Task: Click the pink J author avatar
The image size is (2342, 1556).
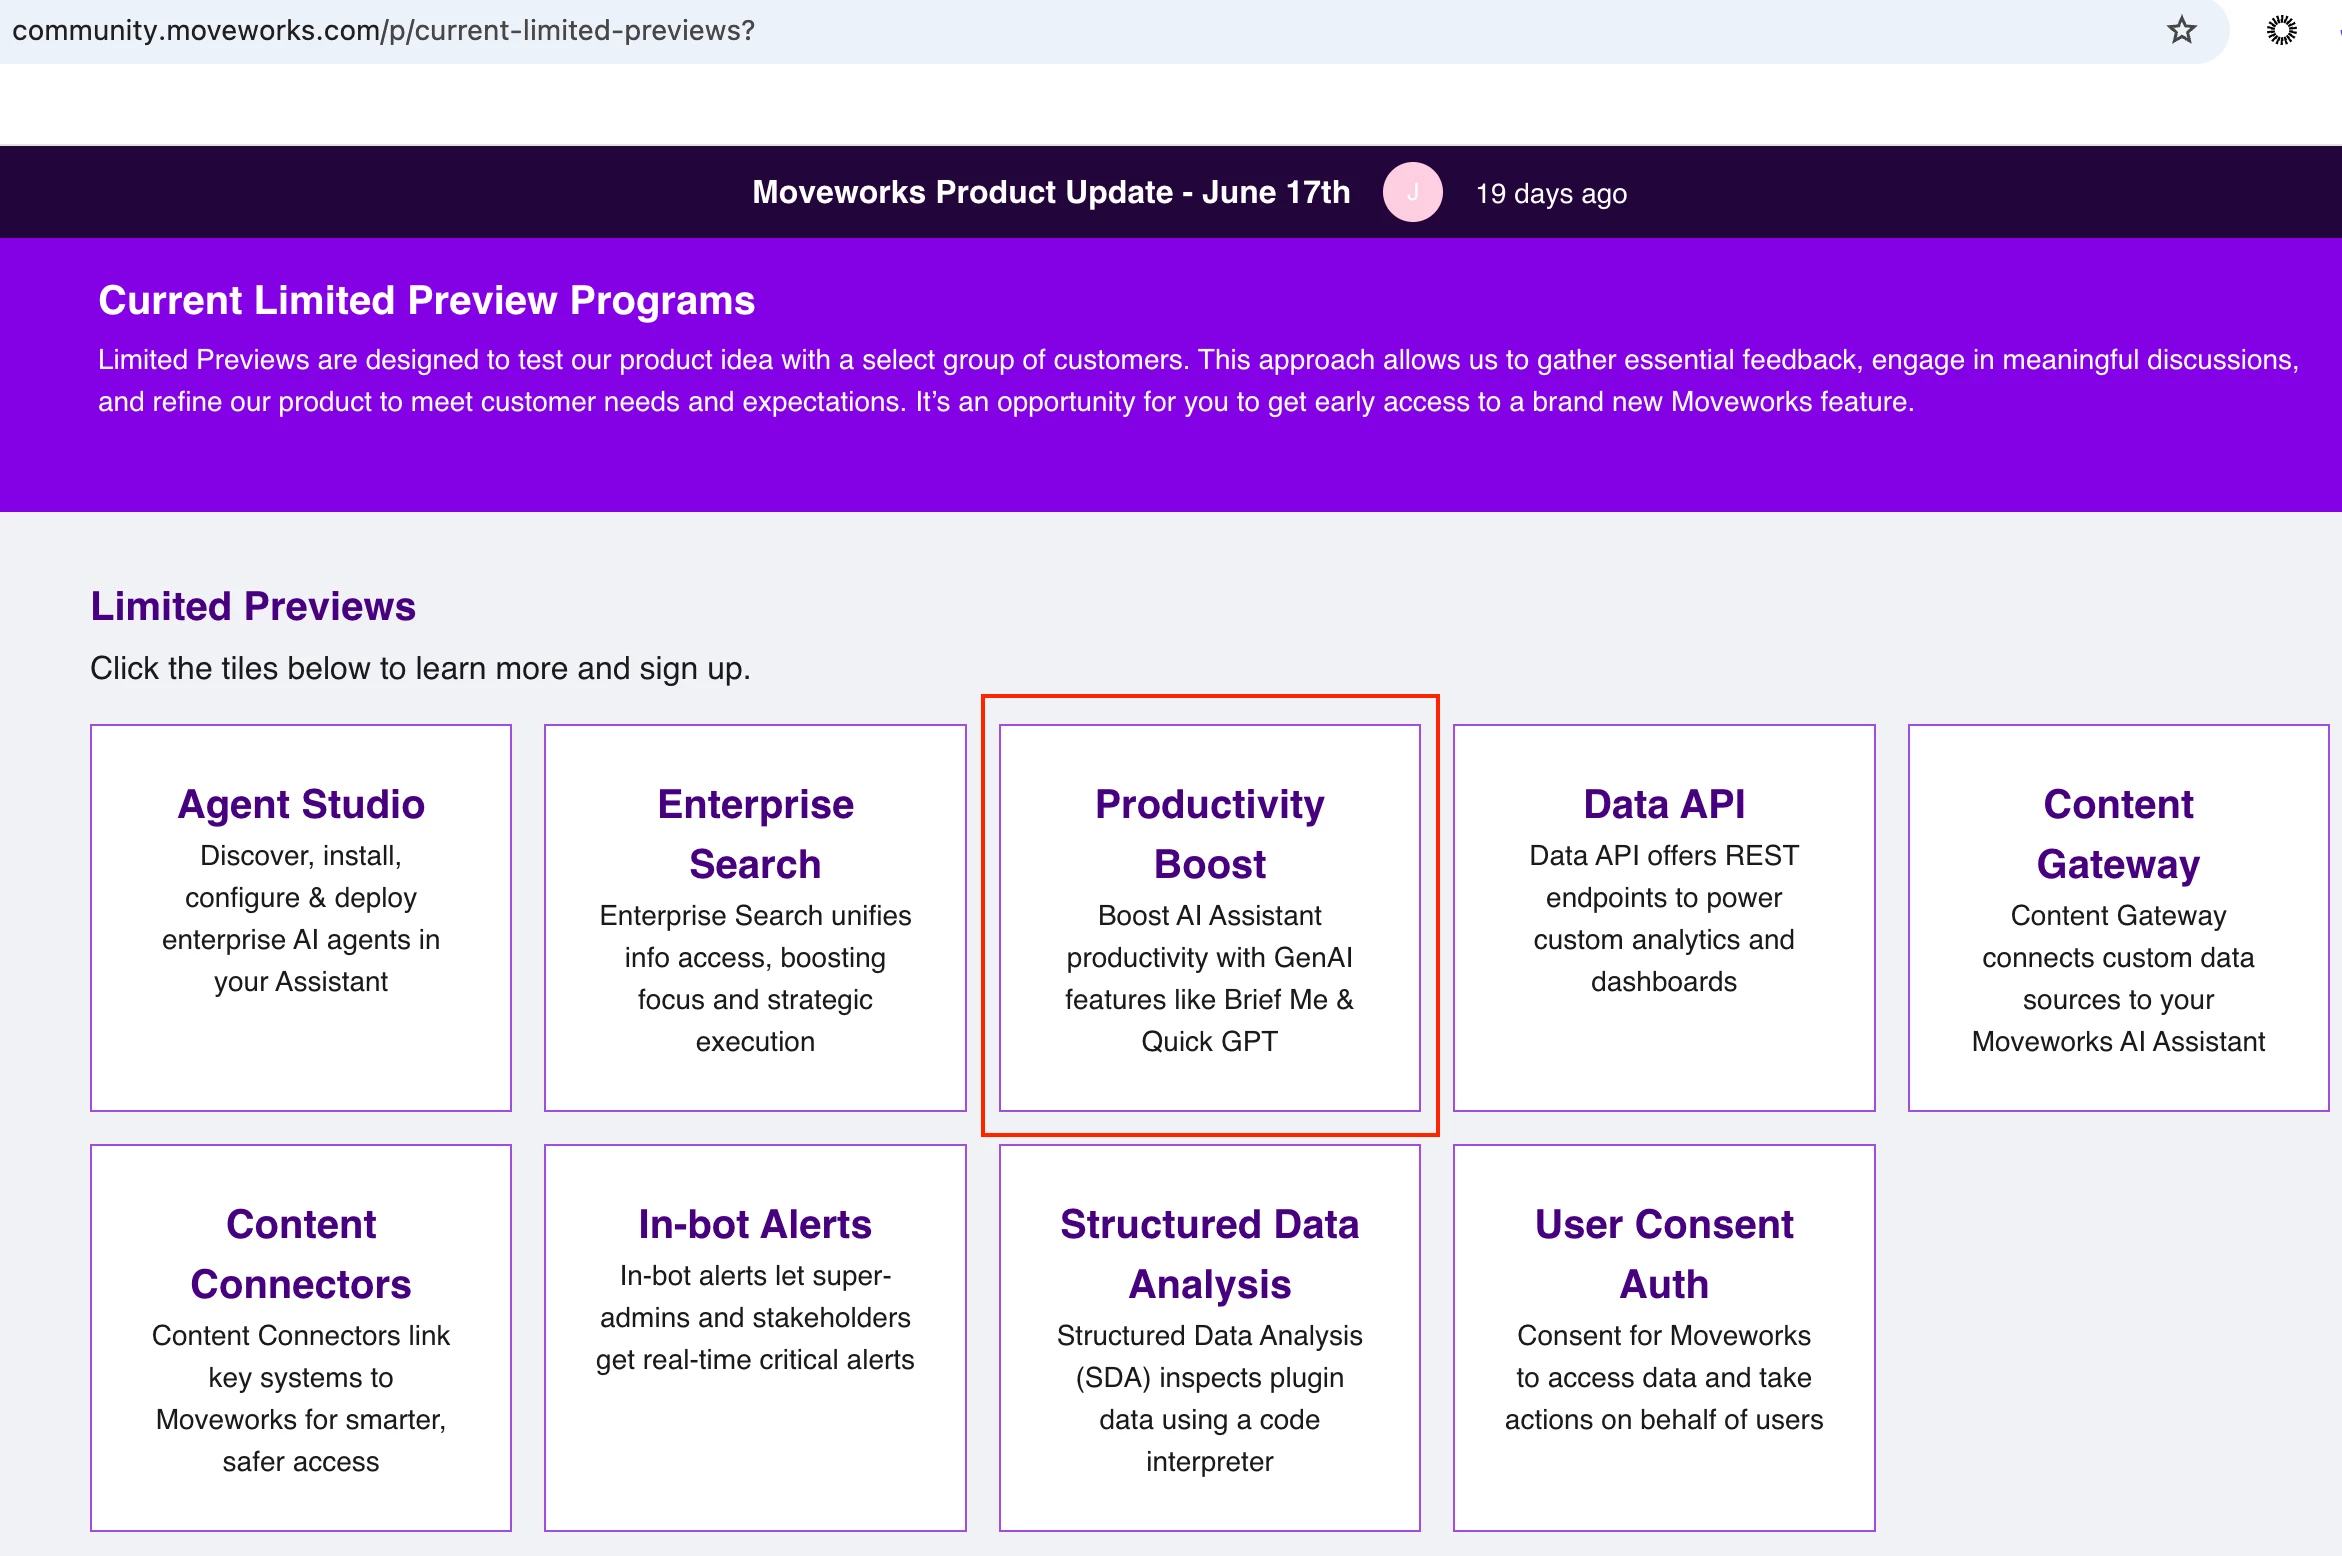Action: pos(1412,192)
